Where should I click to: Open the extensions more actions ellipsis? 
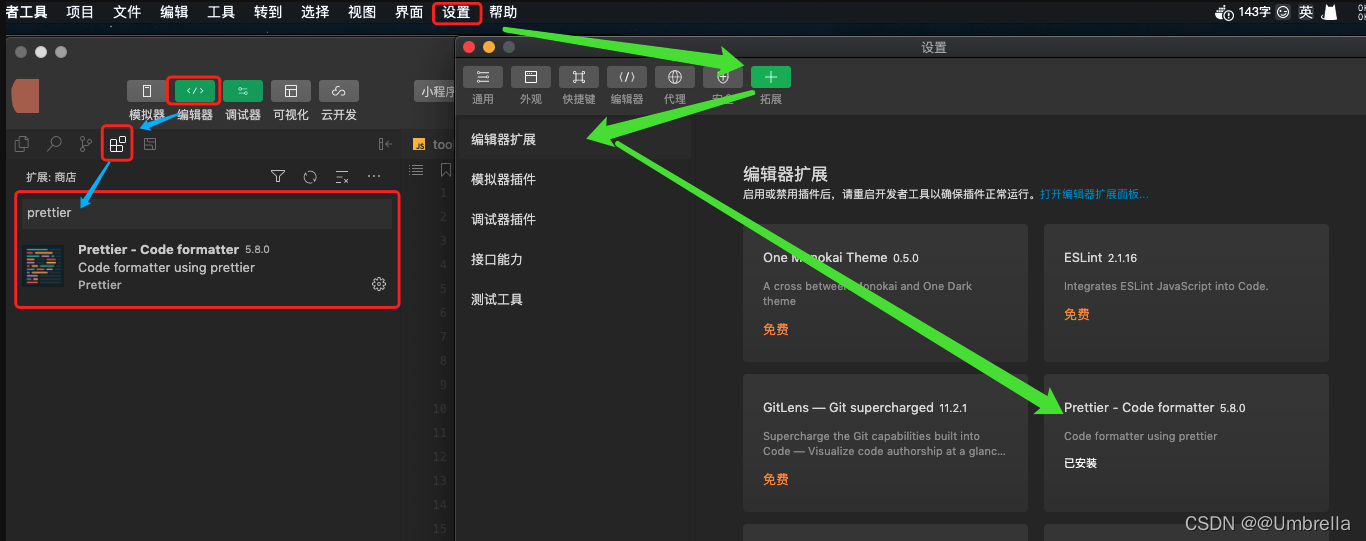click(x=374, y=176)
